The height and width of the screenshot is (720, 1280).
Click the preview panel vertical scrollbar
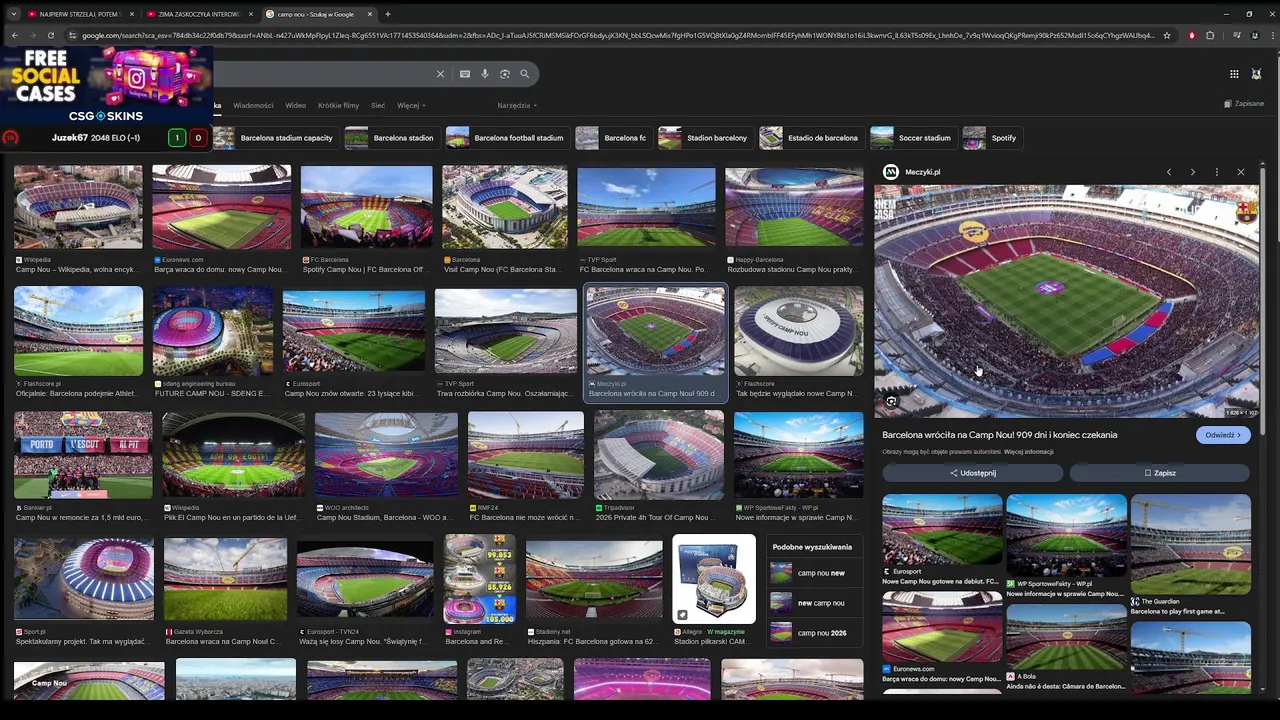click(x=1263, y=300)
